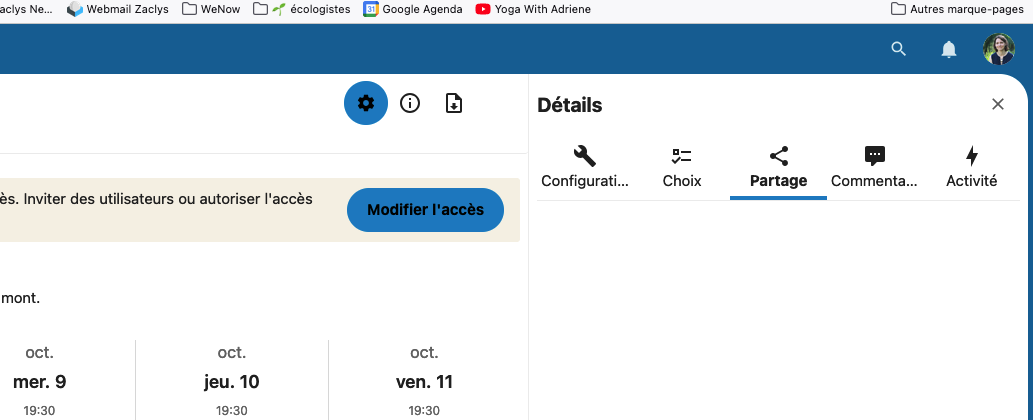
Task: Toggle the gear settings sidebar button
Action: pyautogui.click(x=365, y=103)
